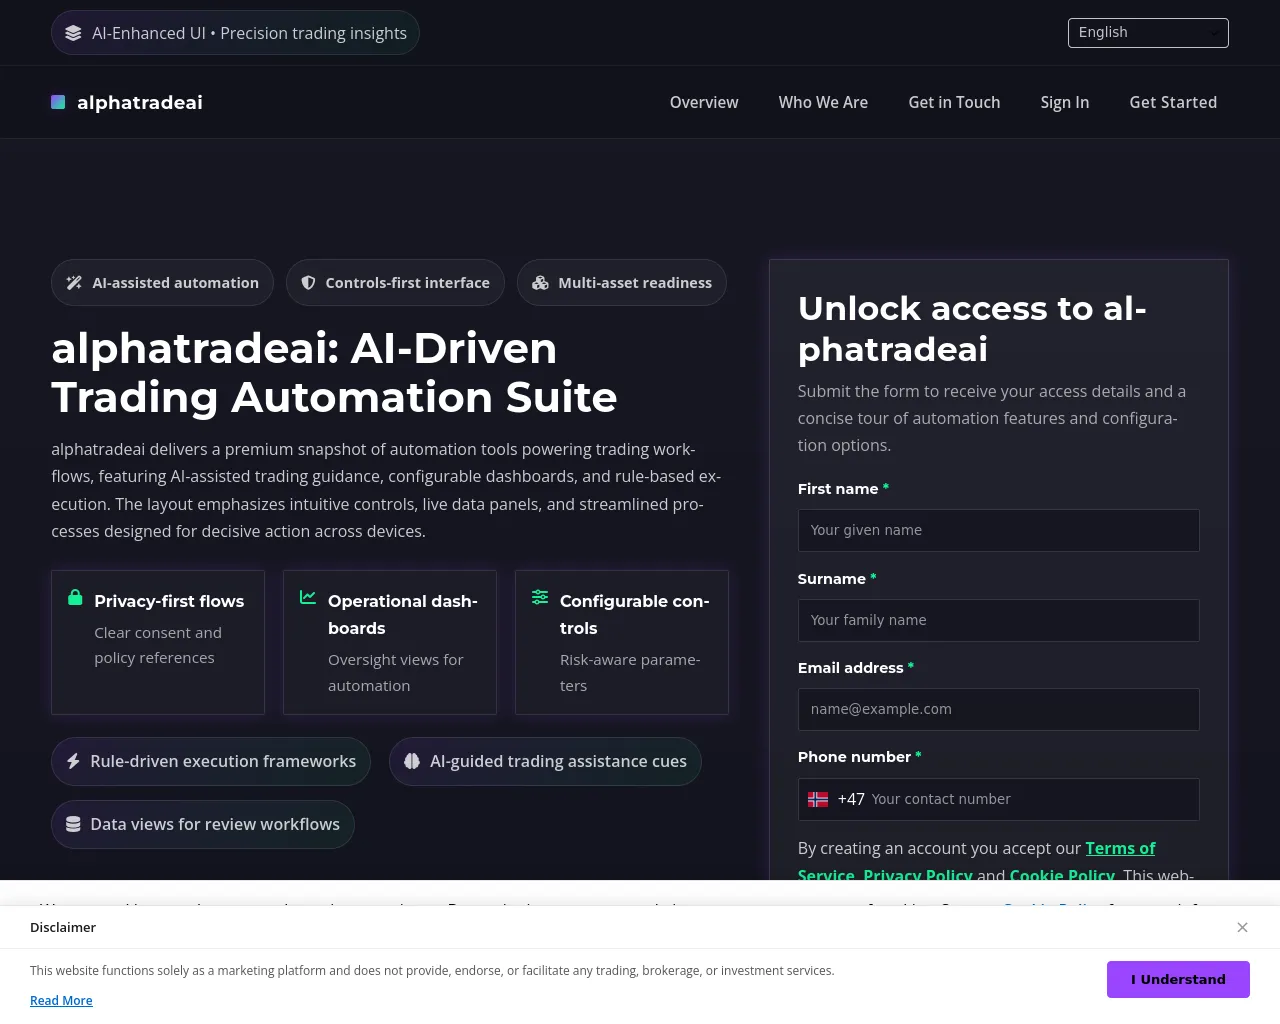Click the I Understand button
The width and height of the screenshot is (1280, 1024).
pos(1178,979)
